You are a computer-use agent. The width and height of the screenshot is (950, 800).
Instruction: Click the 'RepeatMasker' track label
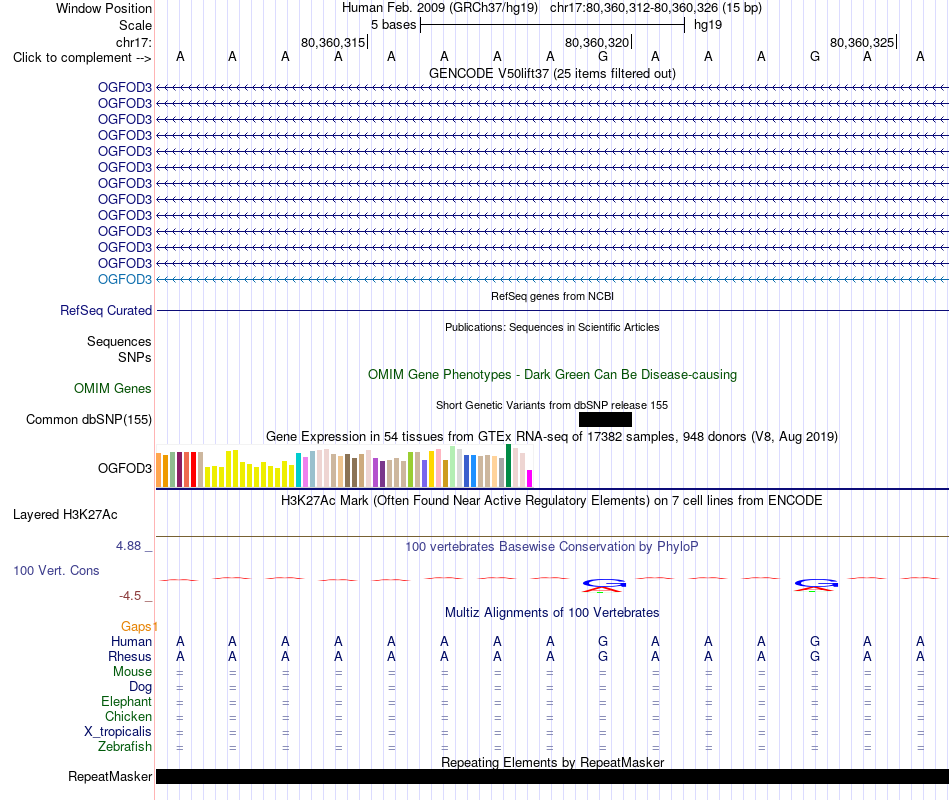(x=110, y=776)
